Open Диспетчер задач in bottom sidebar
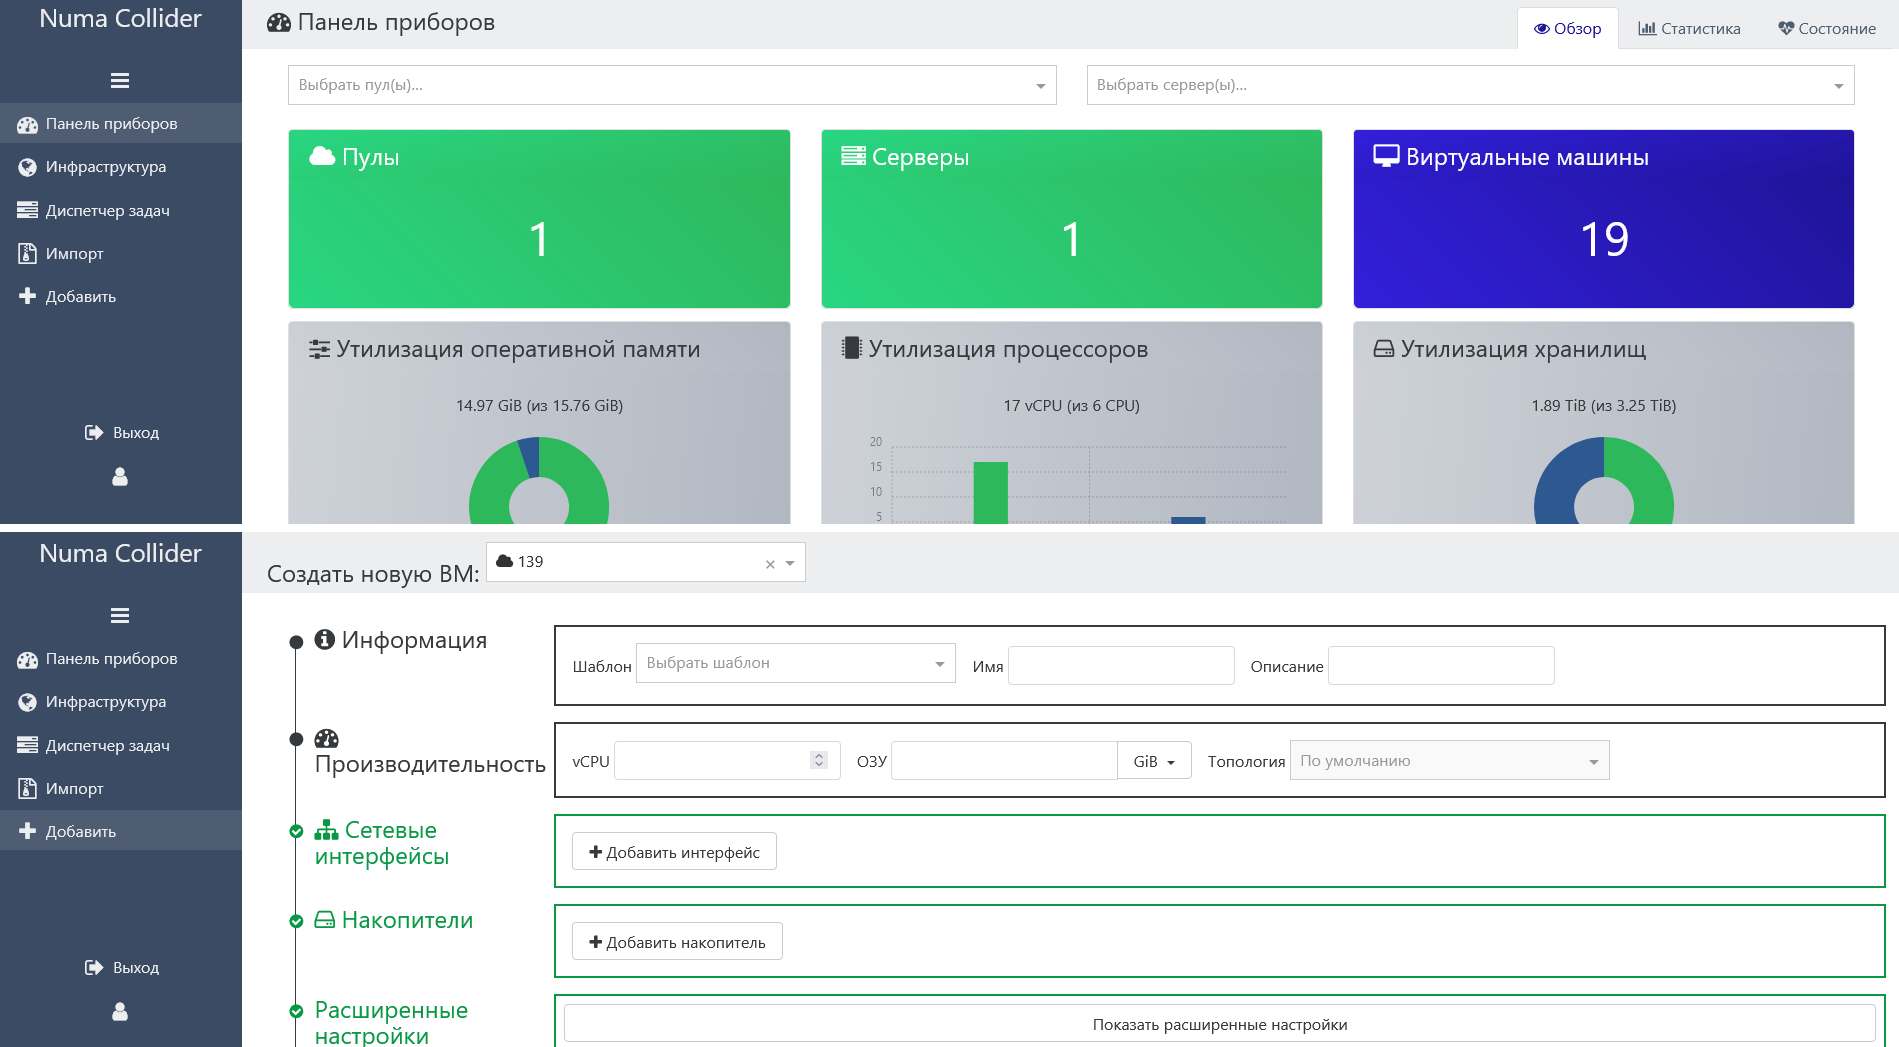This screenshot has width=1899, height=1047. click(120, 745)
